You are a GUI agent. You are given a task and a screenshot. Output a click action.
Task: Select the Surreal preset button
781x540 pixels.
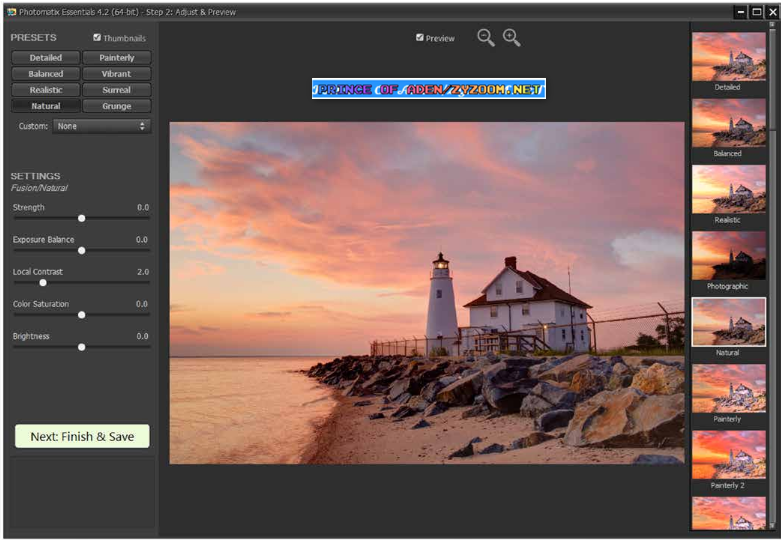(117, 90)
